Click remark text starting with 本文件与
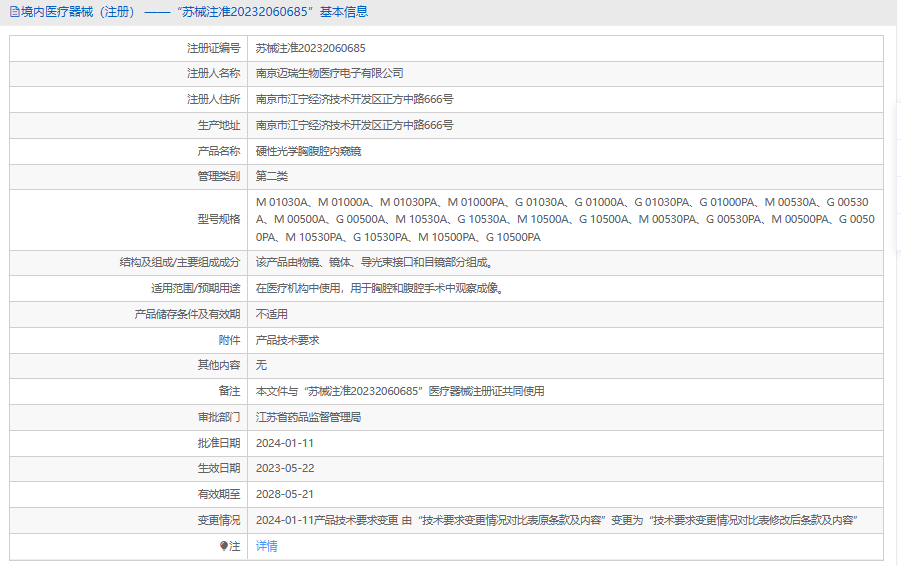This screenshot has width=901, height=565. [x=400, y=391]
